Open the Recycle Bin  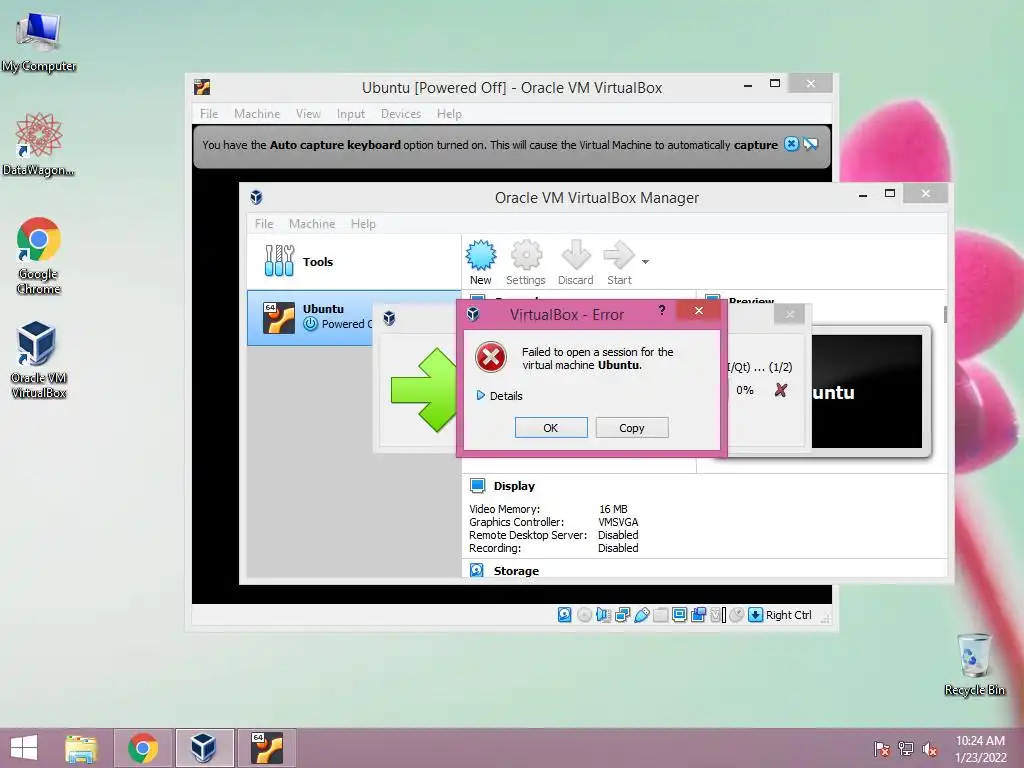click(x=974, y=664)
